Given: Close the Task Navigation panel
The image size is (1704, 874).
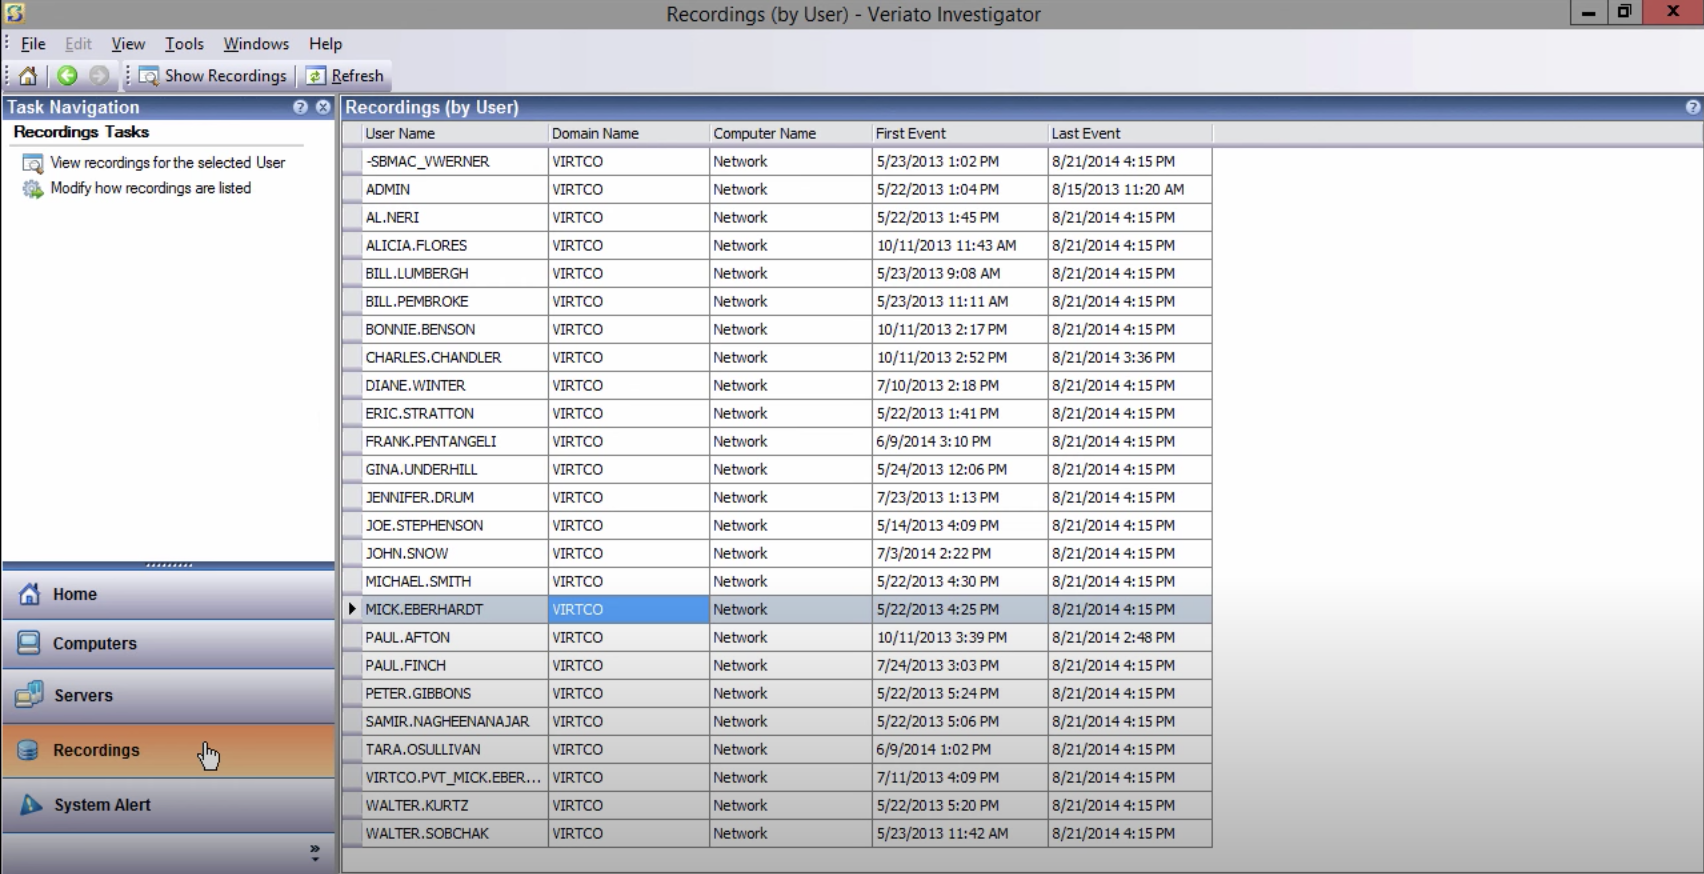Looking at the screenshot, I should (x=323, y=107).
